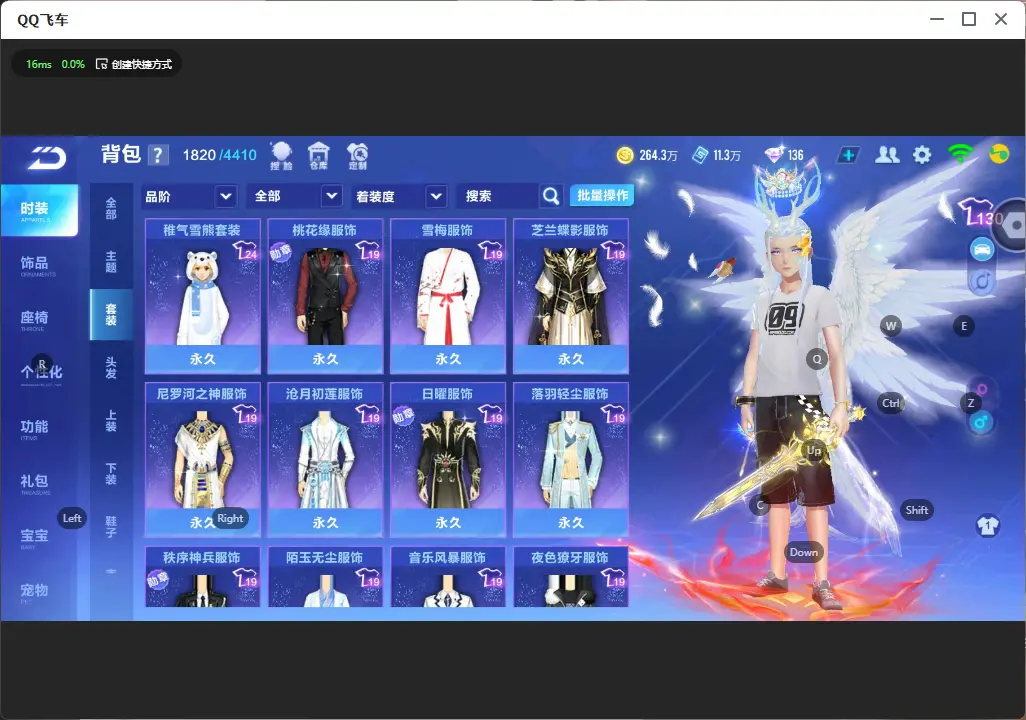Open the 头发 sub-tab

pyautogui.click(x=111, y=368)
